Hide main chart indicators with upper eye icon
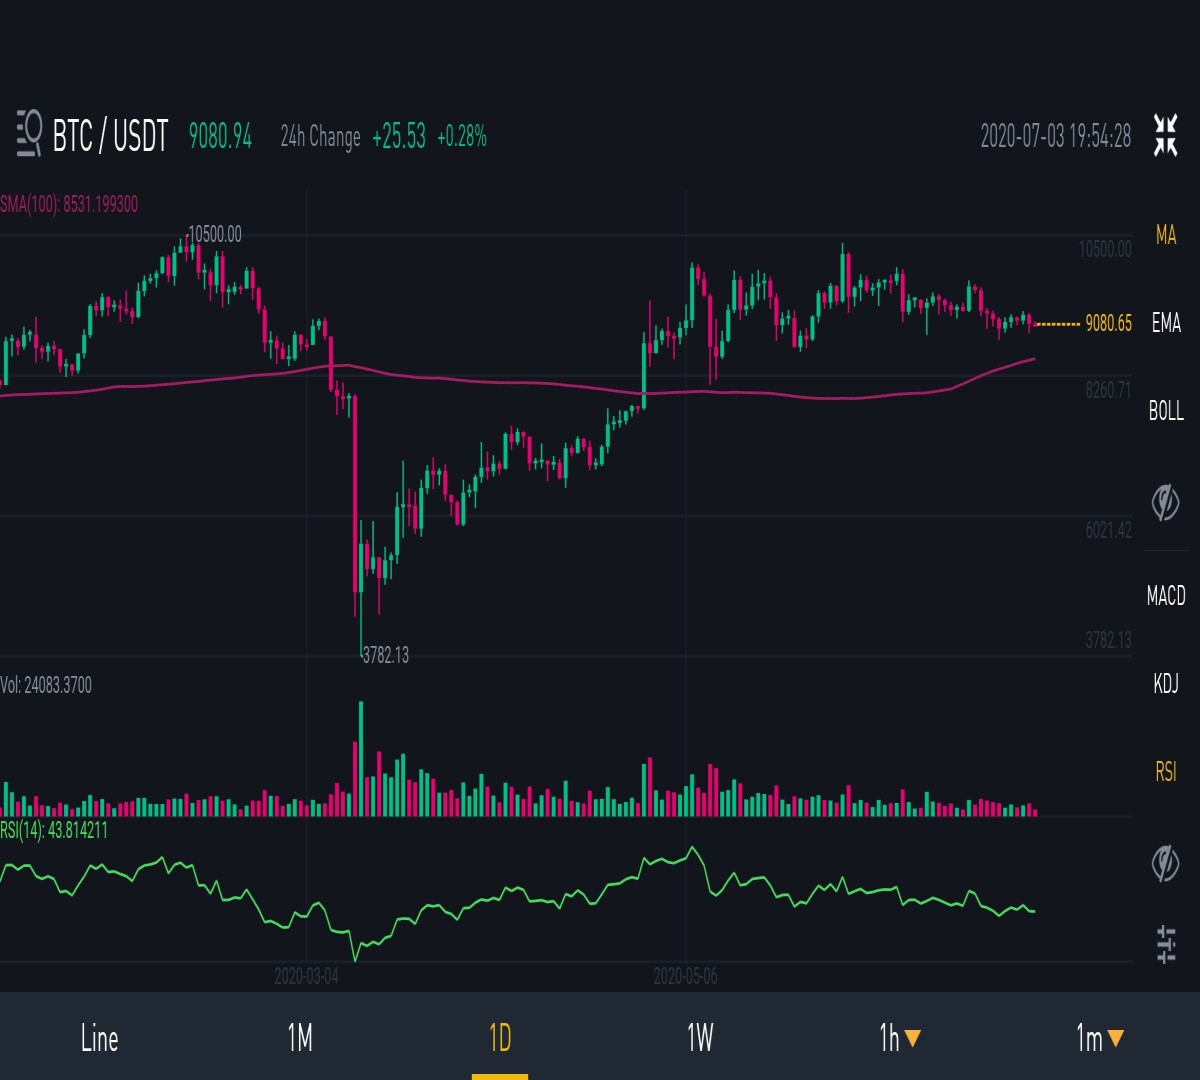1200x1080 pixels. [1165, 502]
